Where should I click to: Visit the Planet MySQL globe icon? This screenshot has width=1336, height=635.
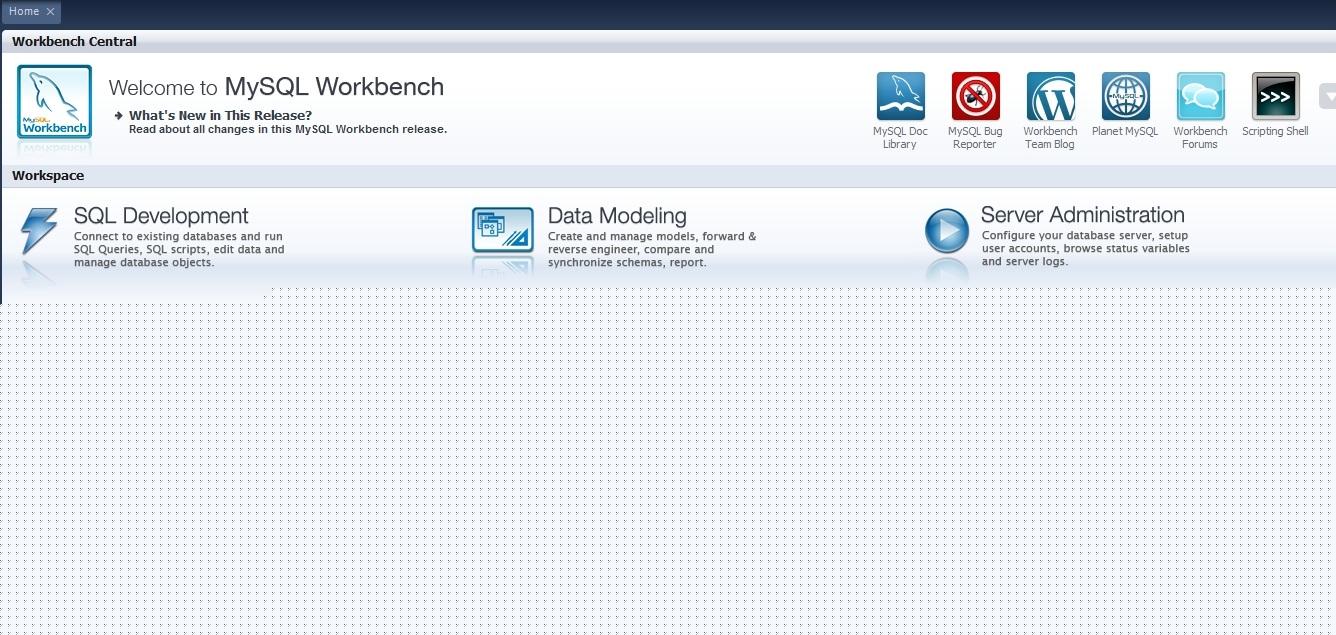click(x=1125, y=96)
